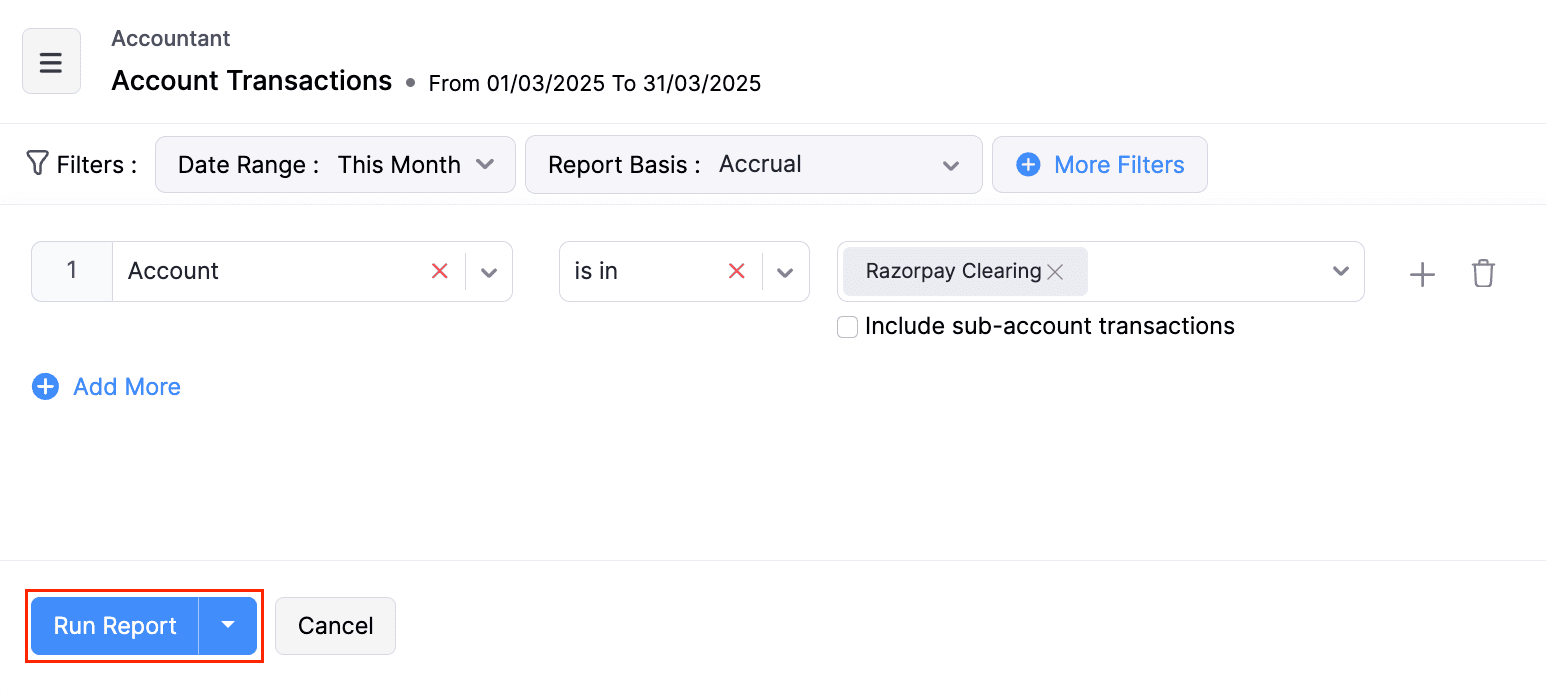Open the hamburger navigation menu
This screenshot has width=1546, height=690.
click(x=50, y=61)
